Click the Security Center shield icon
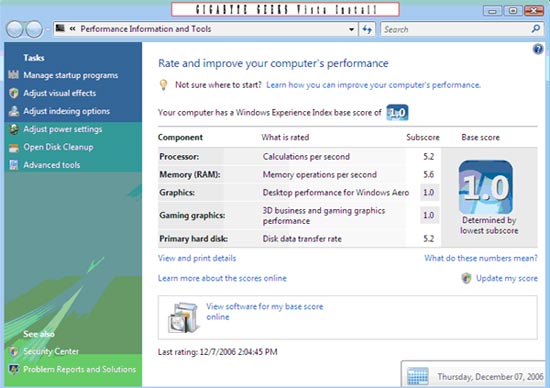Image resolution: width=550 pixels, height=388 pixels. 13,351
